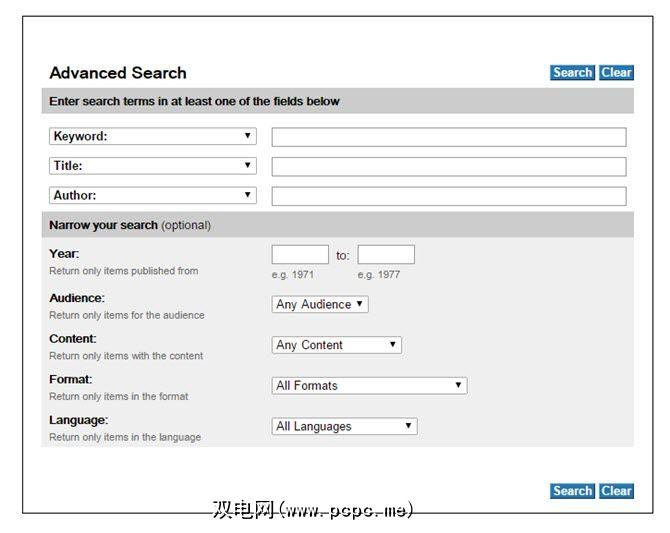This screenshot has width=670, height=533.
Task: Open the Title field type dropdown
Action: click(x=152, y=166)
